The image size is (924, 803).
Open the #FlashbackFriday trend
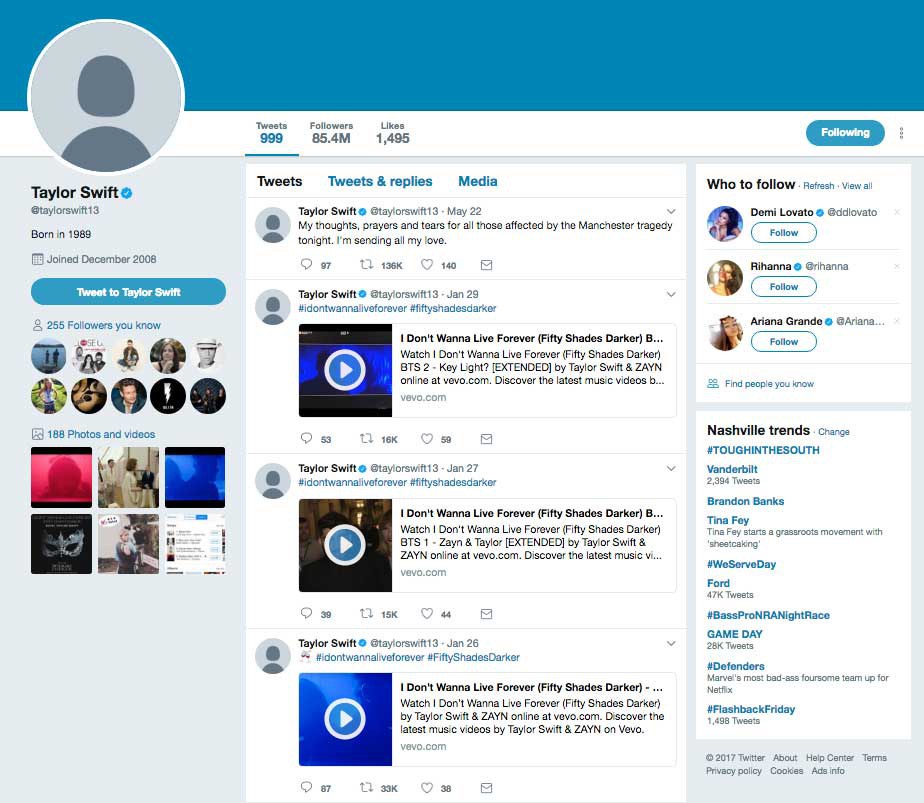751,709
